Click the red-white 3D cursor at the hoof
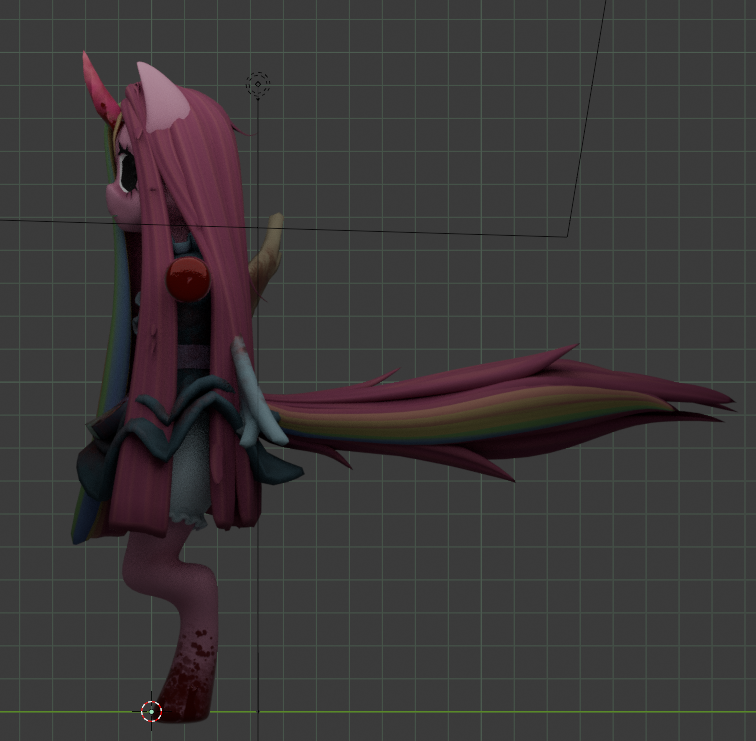 click(151, 711)
